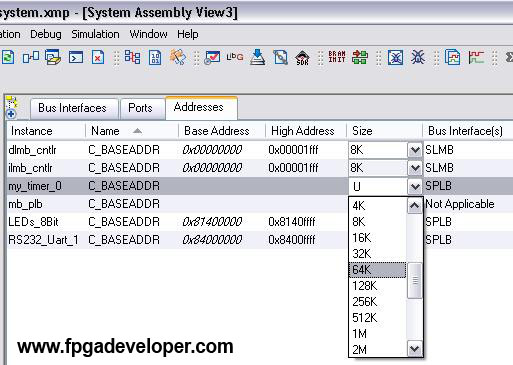Click the red green waveform graph icon
The width and height of the screenshot is (513, 365).
click(x=476, y=57)
